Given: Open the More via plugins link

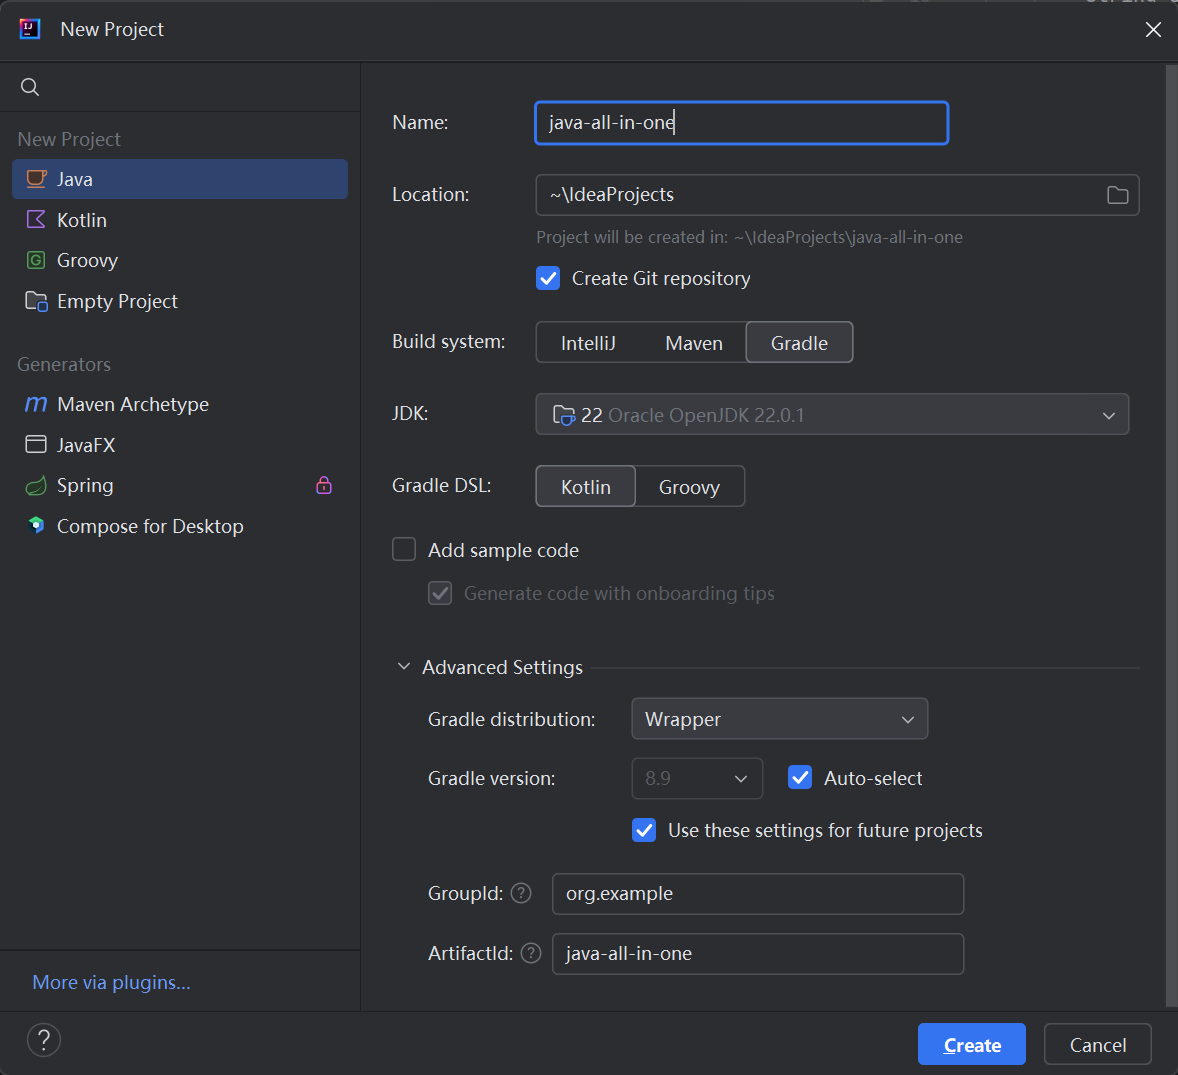Looking at the screenshot, I should coord(111,982).
